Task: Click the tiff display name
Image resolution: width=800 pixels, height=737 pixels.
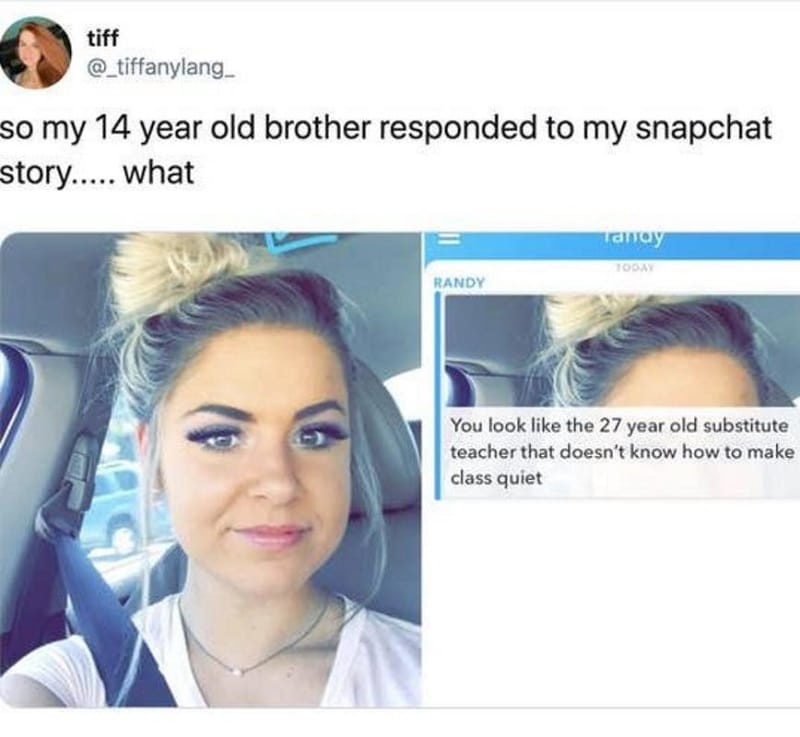Action: pos(103,38)
